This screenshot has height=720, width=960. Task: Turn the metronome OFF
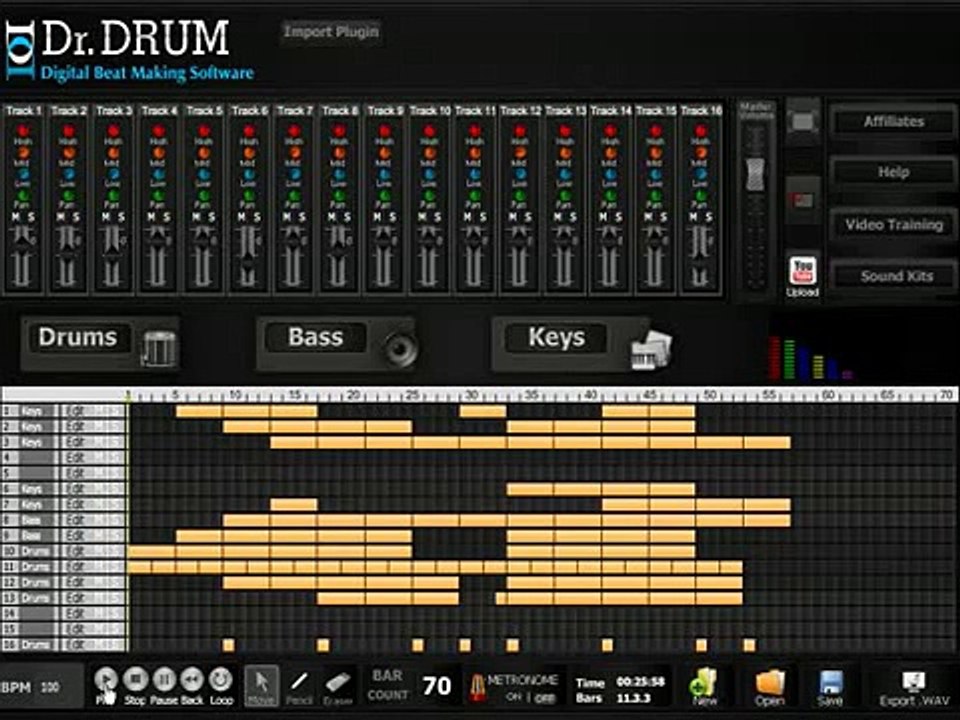(544, 697)
